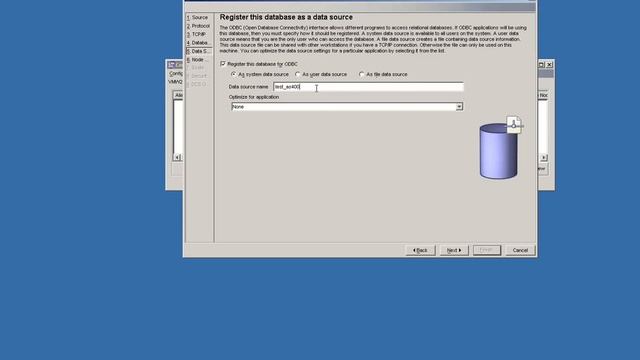Open the 1. Source wizard step
This screenshot has height=360, width=640.
click(x=198, y=18)
